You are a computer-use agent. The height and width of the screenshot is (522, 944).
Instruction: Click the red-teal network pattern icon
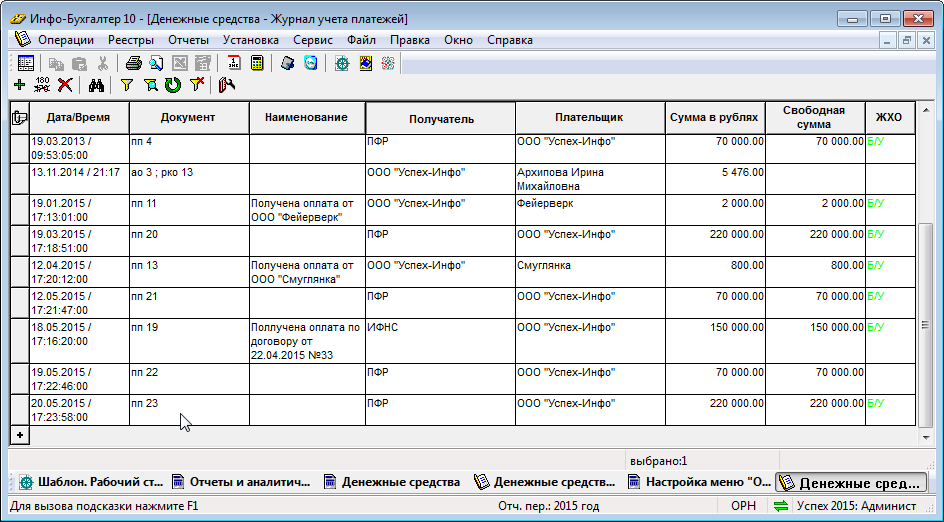pyautogui.click(x=388, y=63)
